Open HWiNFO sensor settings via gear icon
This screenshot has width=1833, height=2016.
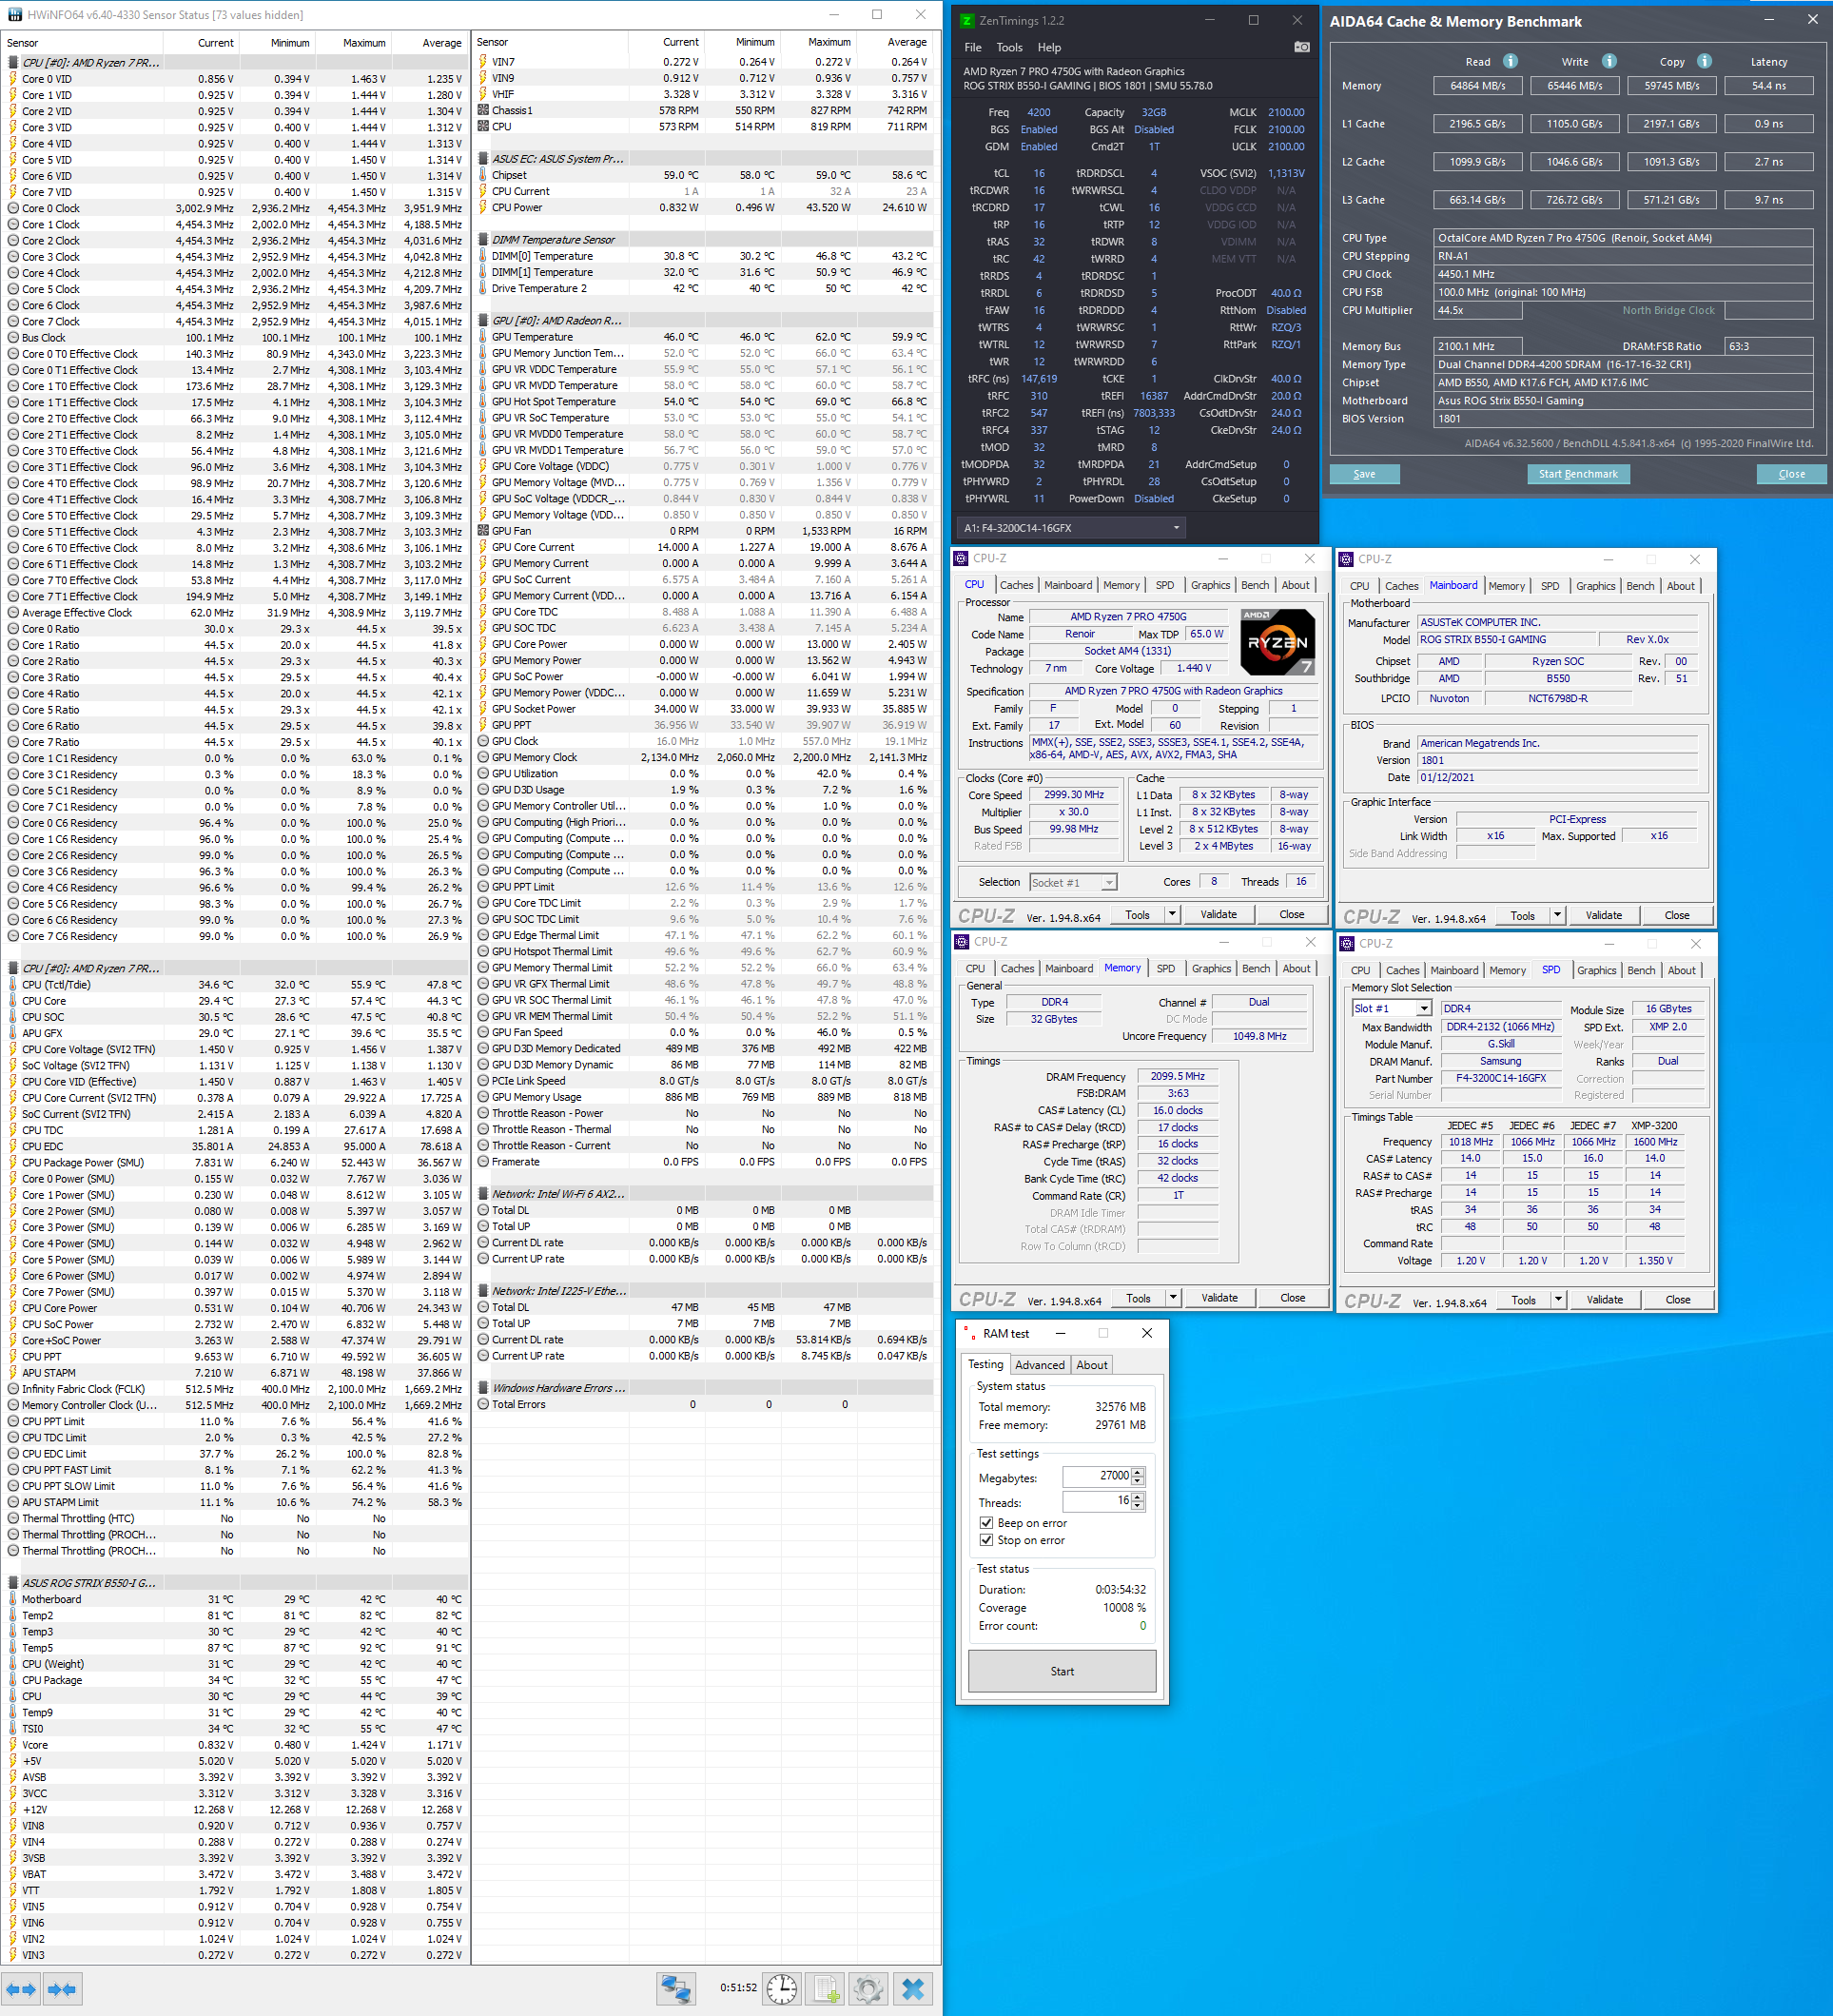(x=868, y=1989)
